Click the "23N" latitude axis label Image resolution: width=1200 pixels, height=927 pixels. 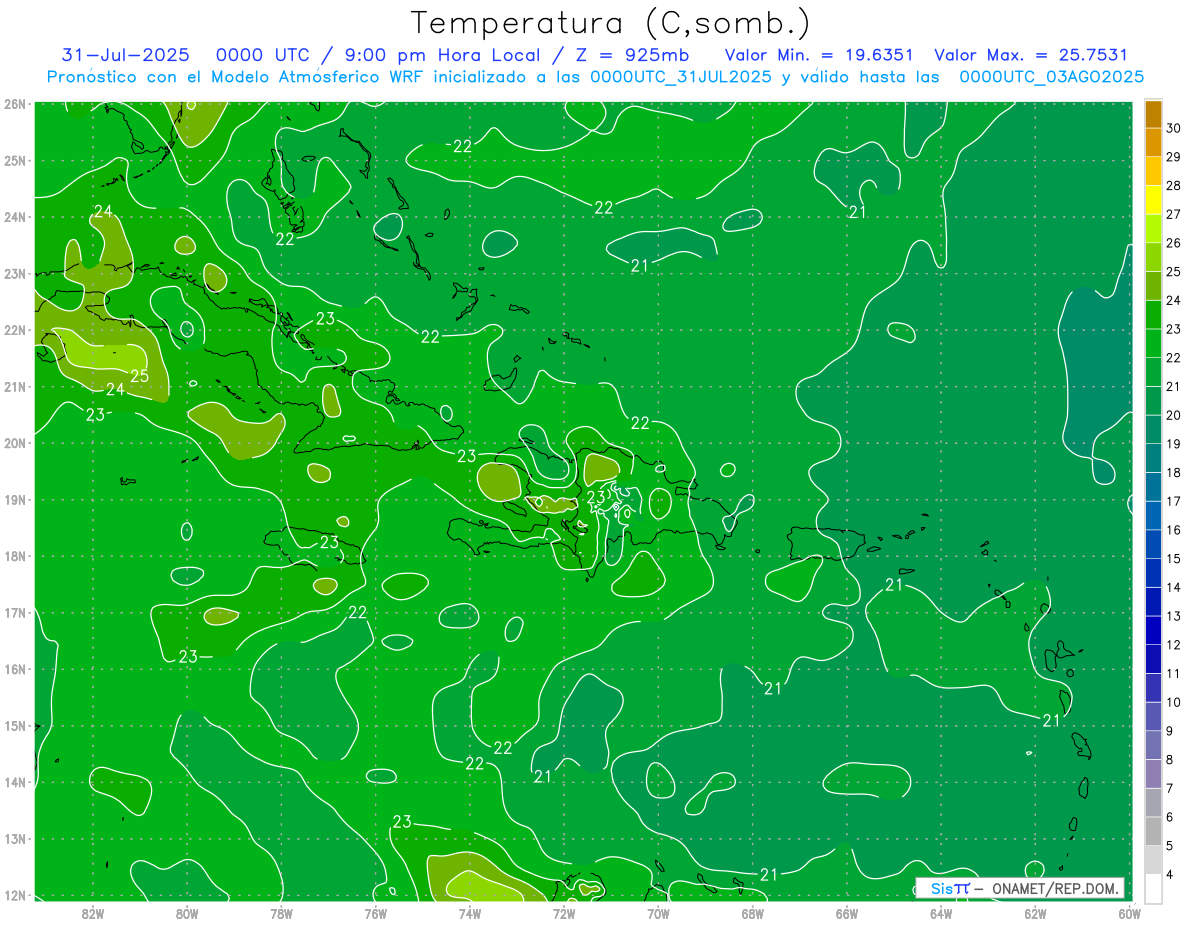(x=15, y=274)
